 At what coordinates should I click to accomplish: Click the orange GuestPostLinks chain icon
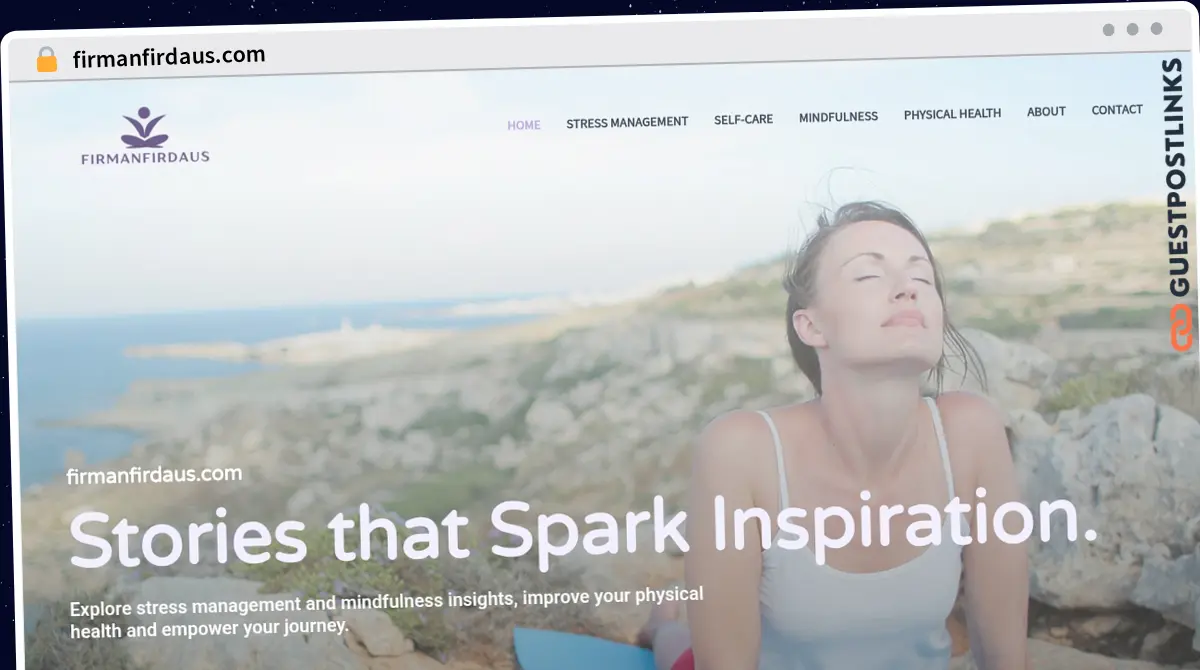click(1182, 328)
